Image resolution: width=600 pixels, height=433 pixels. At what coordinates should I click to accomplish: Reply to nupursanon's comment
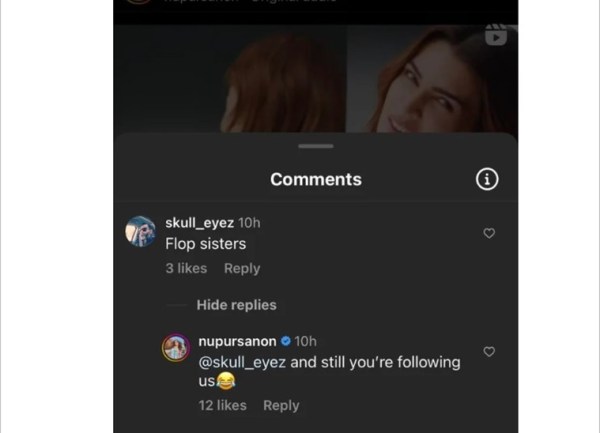(281, 405)
